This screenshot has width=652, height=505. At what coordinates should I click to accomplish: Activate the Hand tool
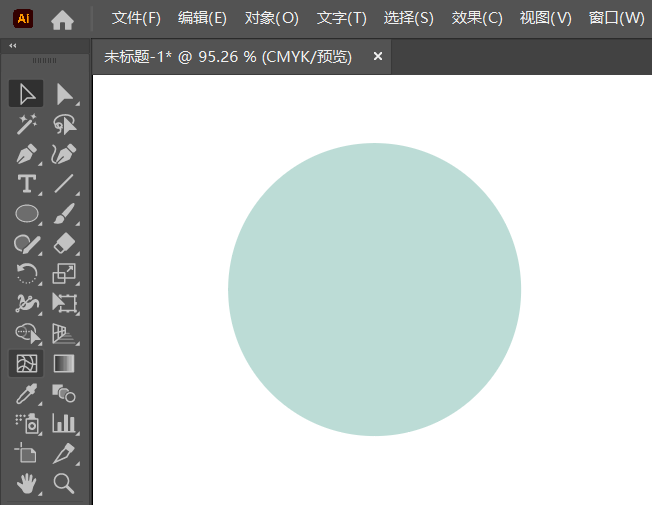coord(26,483)
